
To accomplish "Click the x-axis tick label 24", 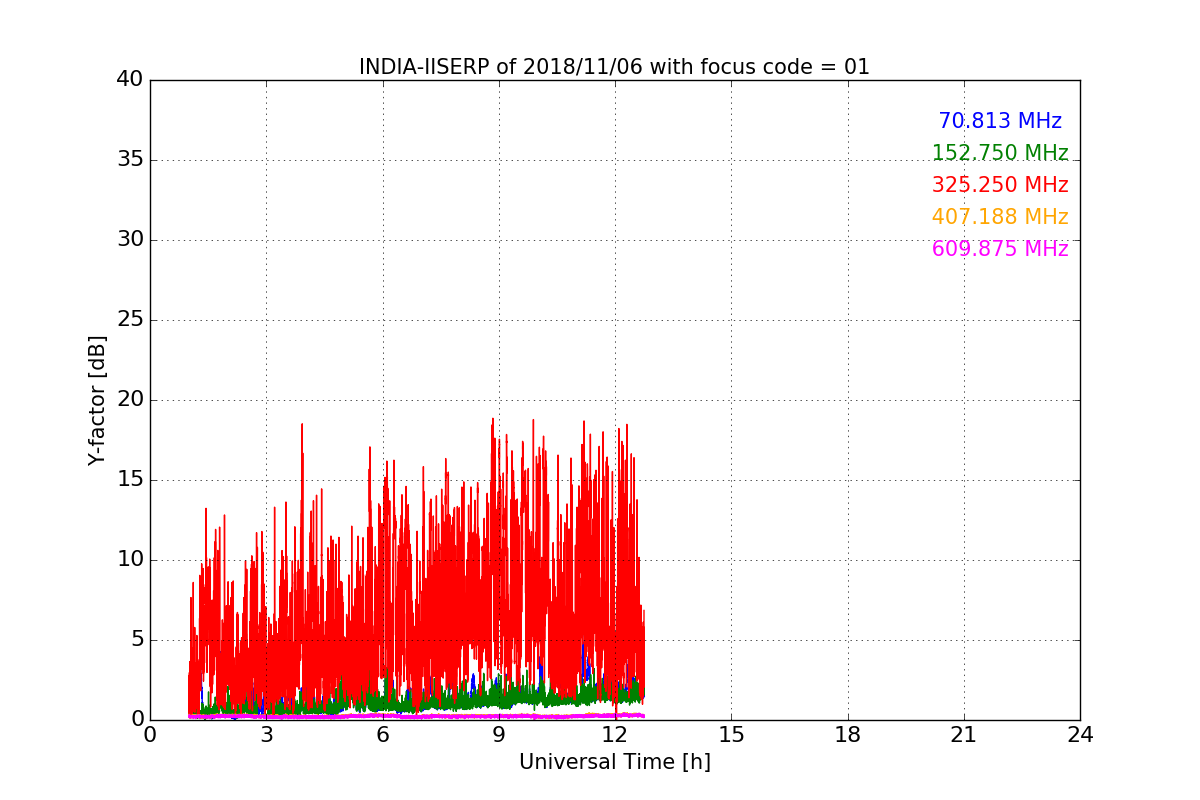I will (x=1080, y=735).
